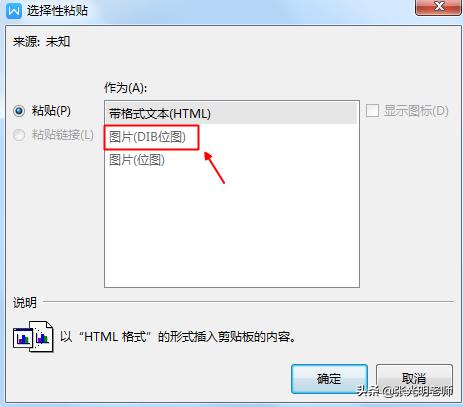463x407 pixels.
Task: Choose 带格式文本(HTML) in the list
Action: (231, 113)
